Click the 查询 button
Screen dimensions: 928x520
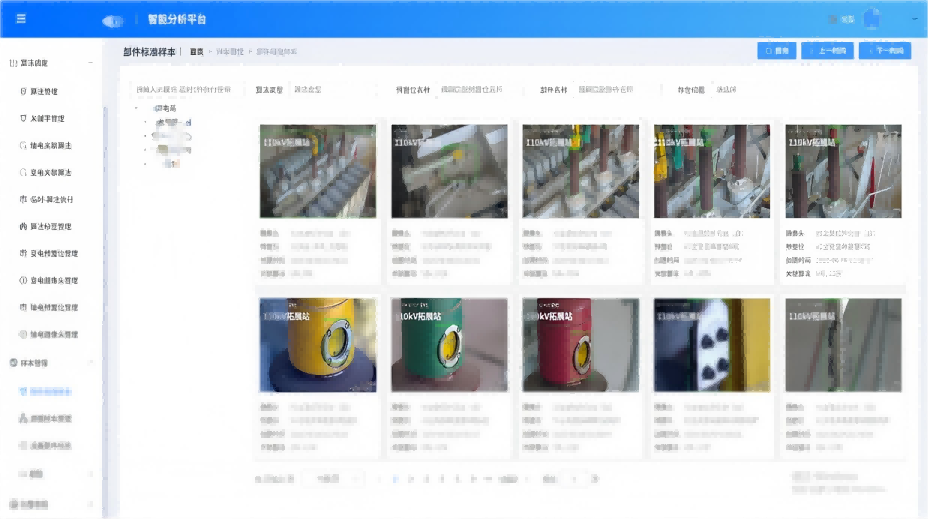coord(777,51)
